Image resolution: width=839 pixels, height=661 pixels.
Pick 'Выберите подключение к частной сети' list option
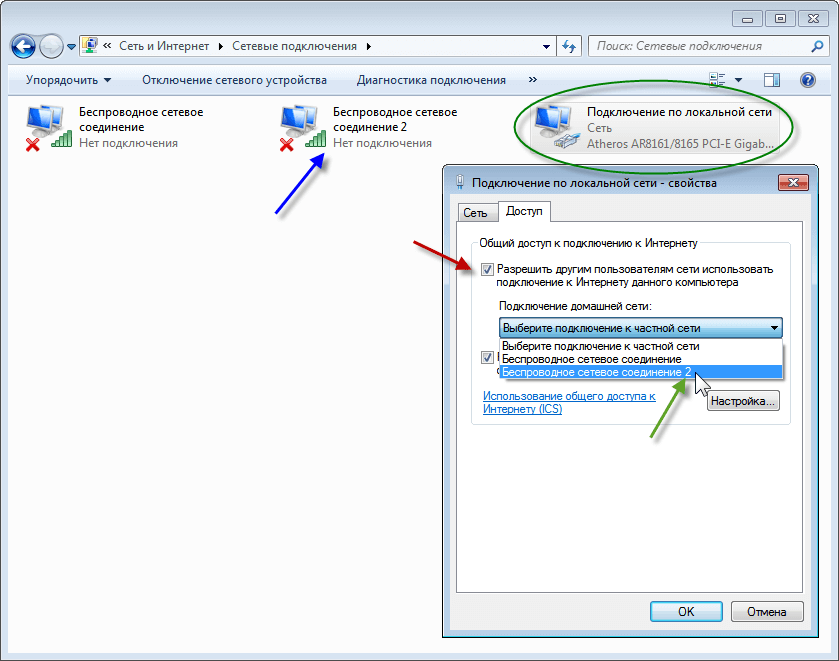click(x=640, y=346)
